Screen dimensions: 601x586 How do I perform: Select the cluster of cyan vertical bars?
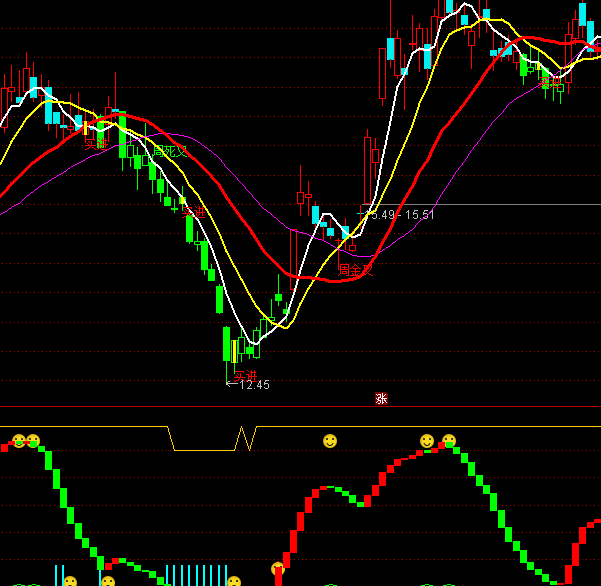pyautogui.click(x=197, y=575)
